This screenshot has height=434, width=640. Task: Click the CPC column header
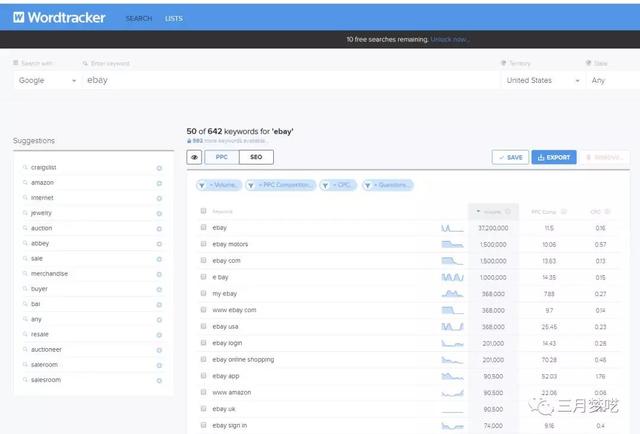pyautogui.click(x=600, y=211)
